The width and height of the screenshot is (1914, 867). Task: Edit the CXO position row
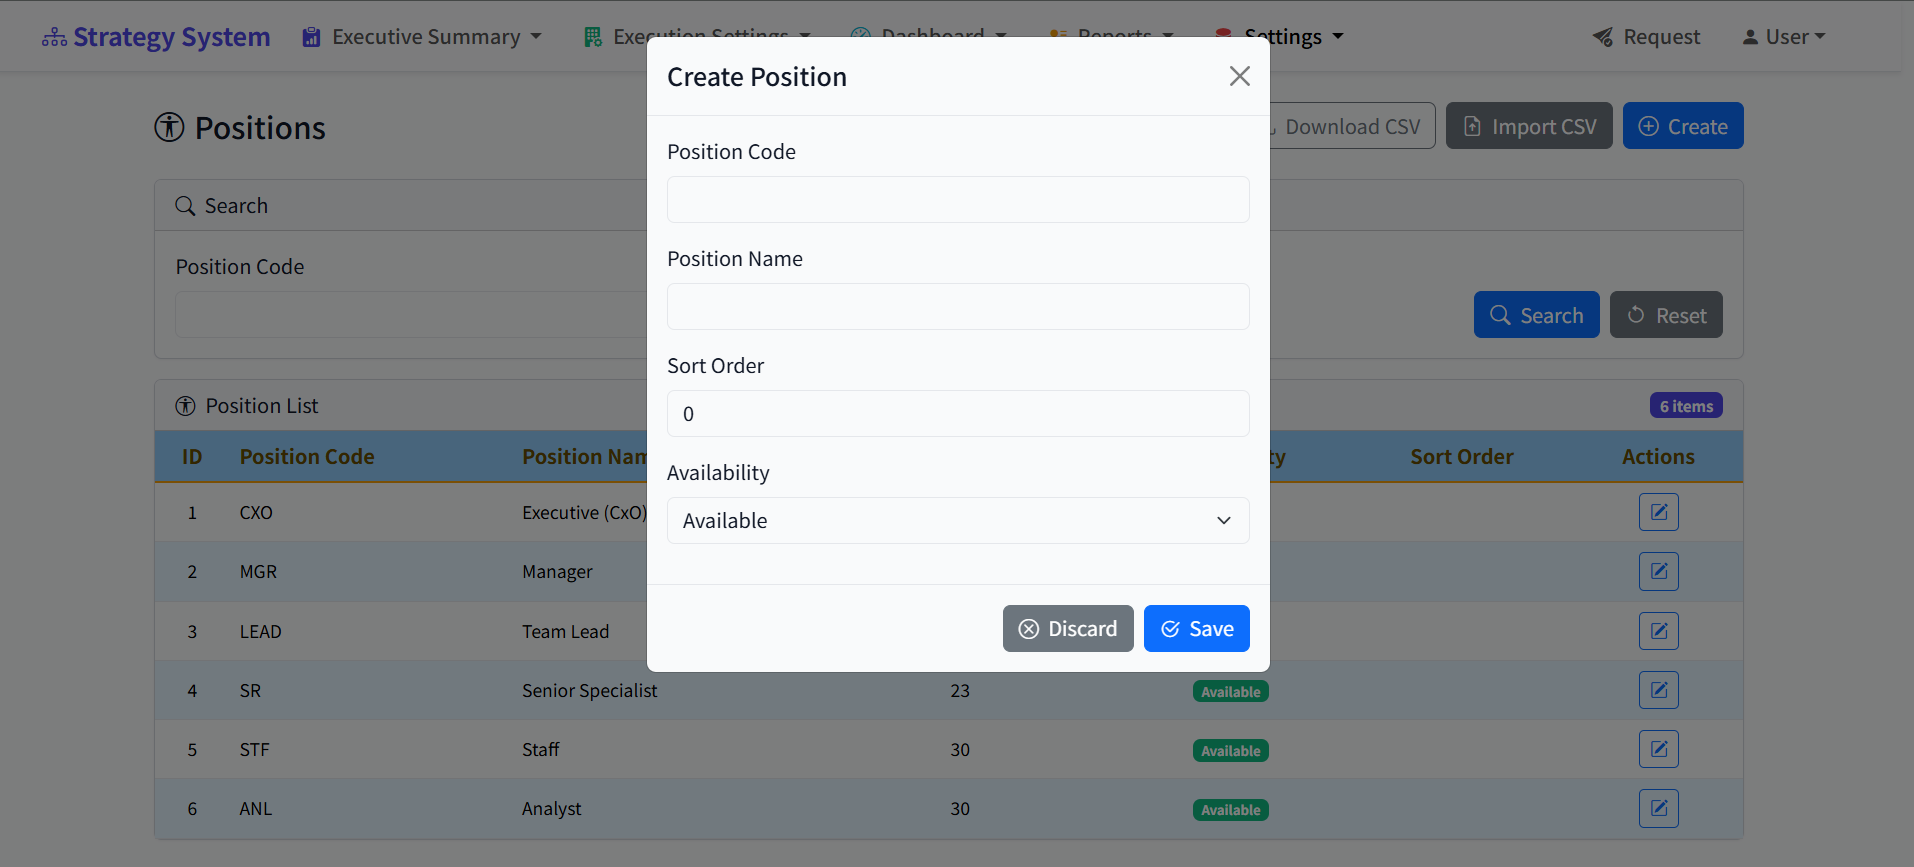coord(1659,512)
